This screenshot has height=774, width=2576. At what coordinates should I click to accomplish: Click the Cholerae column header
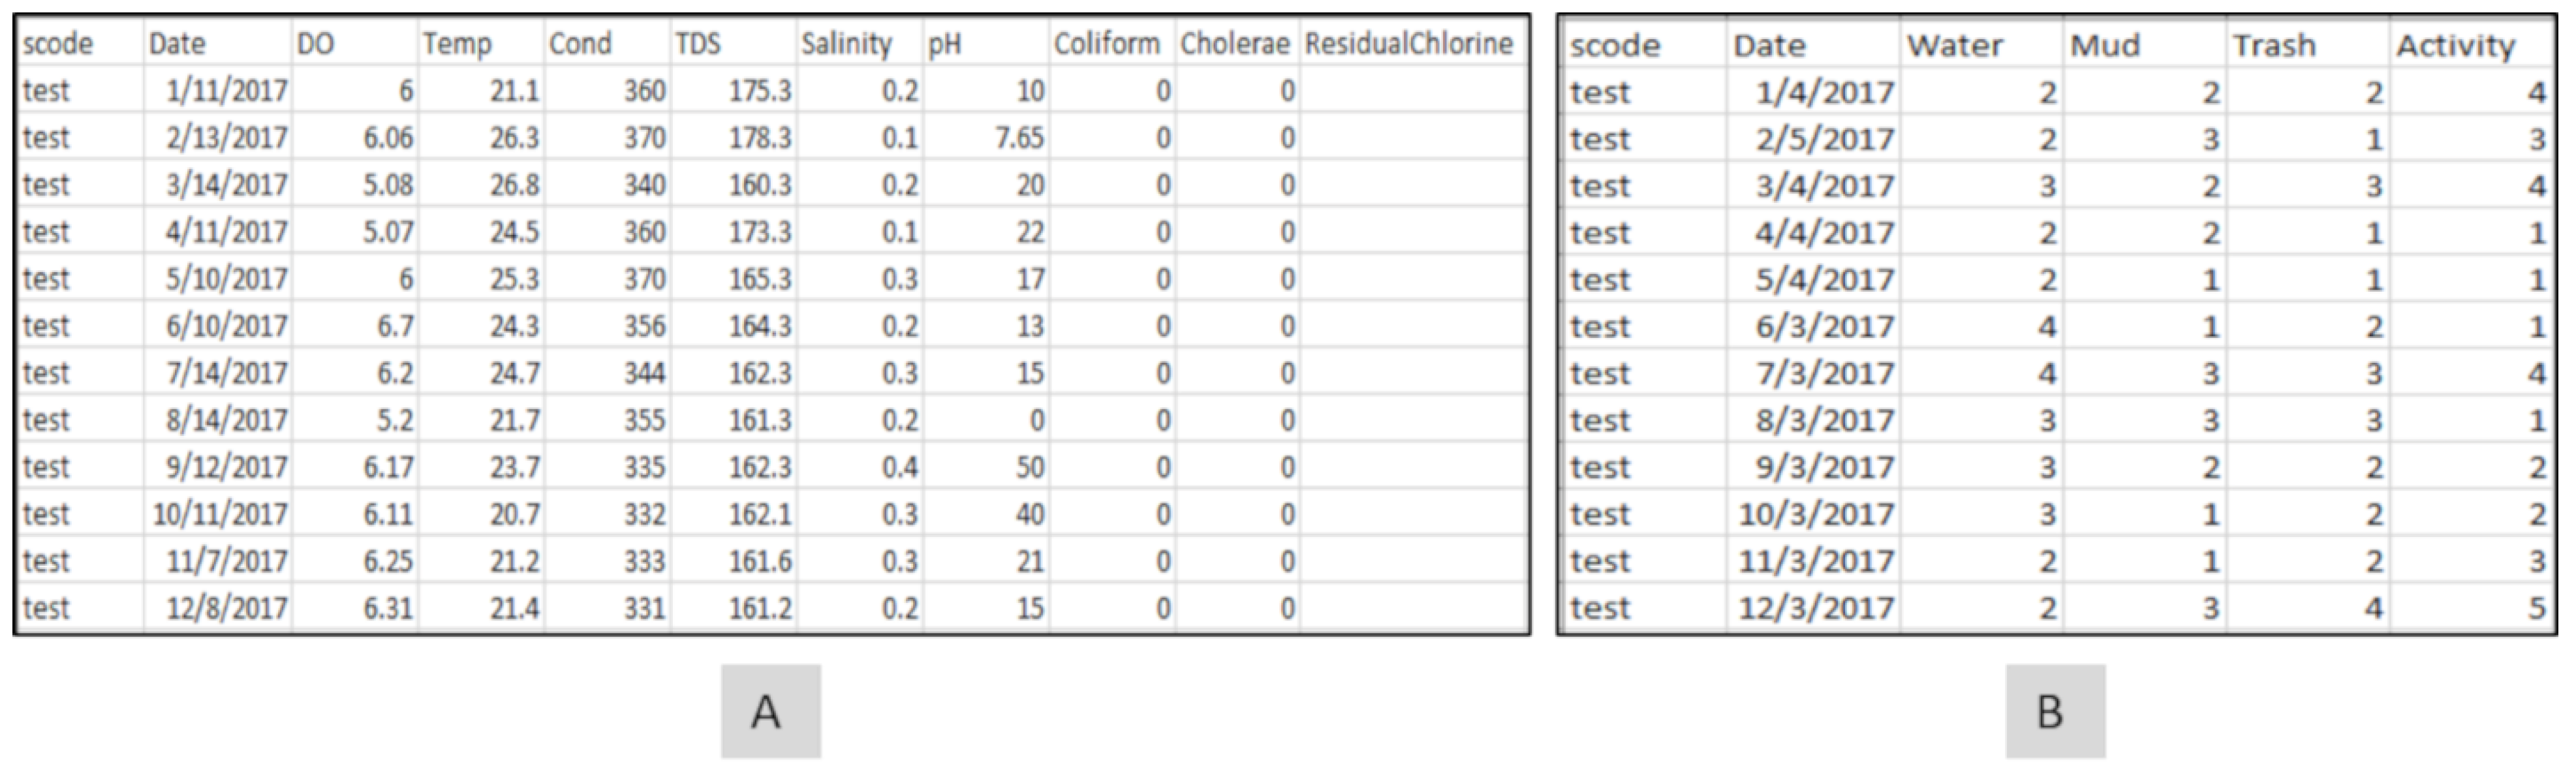click(x=1235, y=44)
